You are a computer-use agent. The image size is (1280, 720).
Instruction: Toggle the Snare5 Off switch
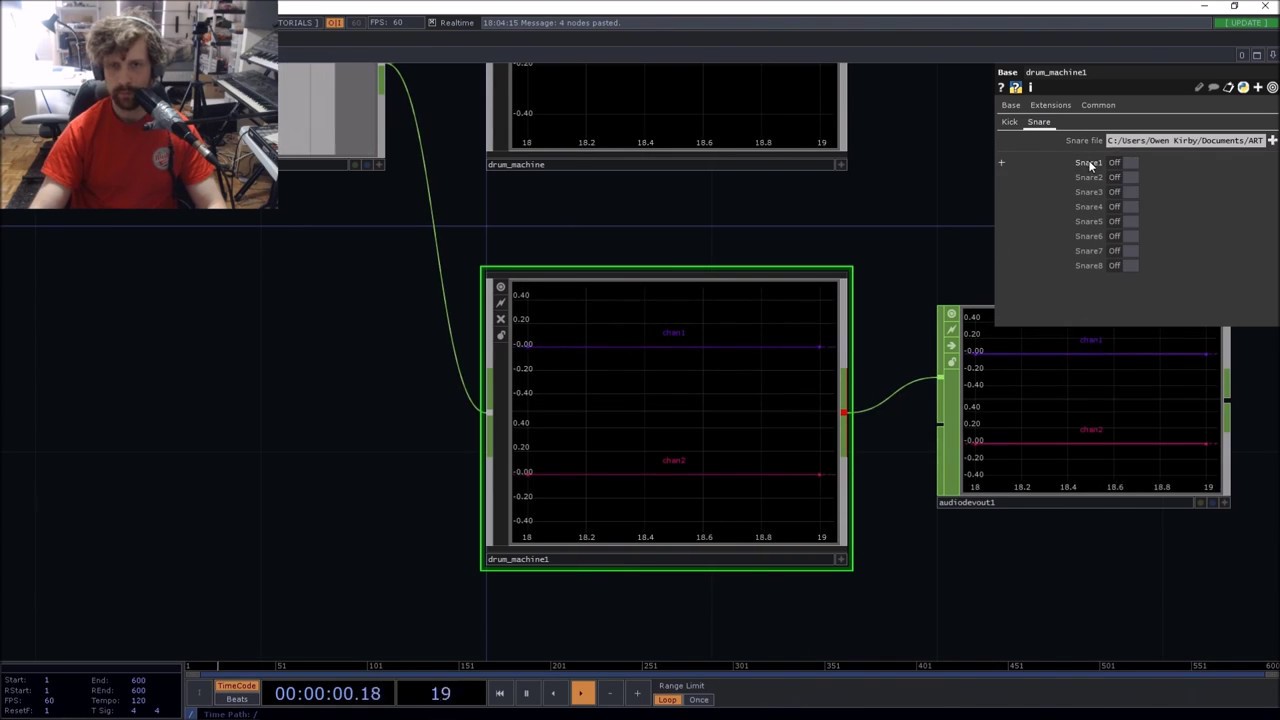1122,221
